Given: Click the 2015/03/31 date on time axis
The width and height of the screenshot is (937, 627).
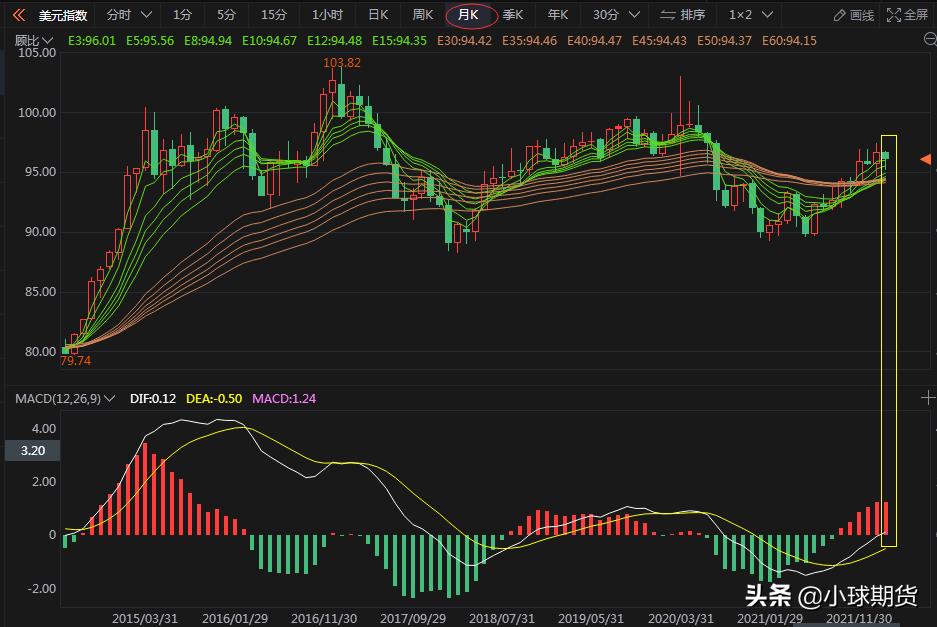Looking at the screenshot, I should [x=145, y=619].
